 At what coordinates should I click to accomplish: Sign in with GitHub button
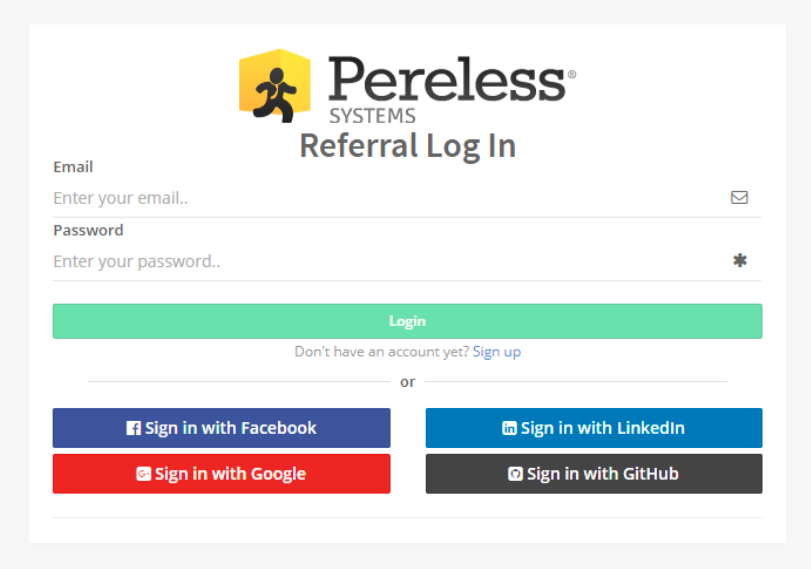tap(594, 473)
